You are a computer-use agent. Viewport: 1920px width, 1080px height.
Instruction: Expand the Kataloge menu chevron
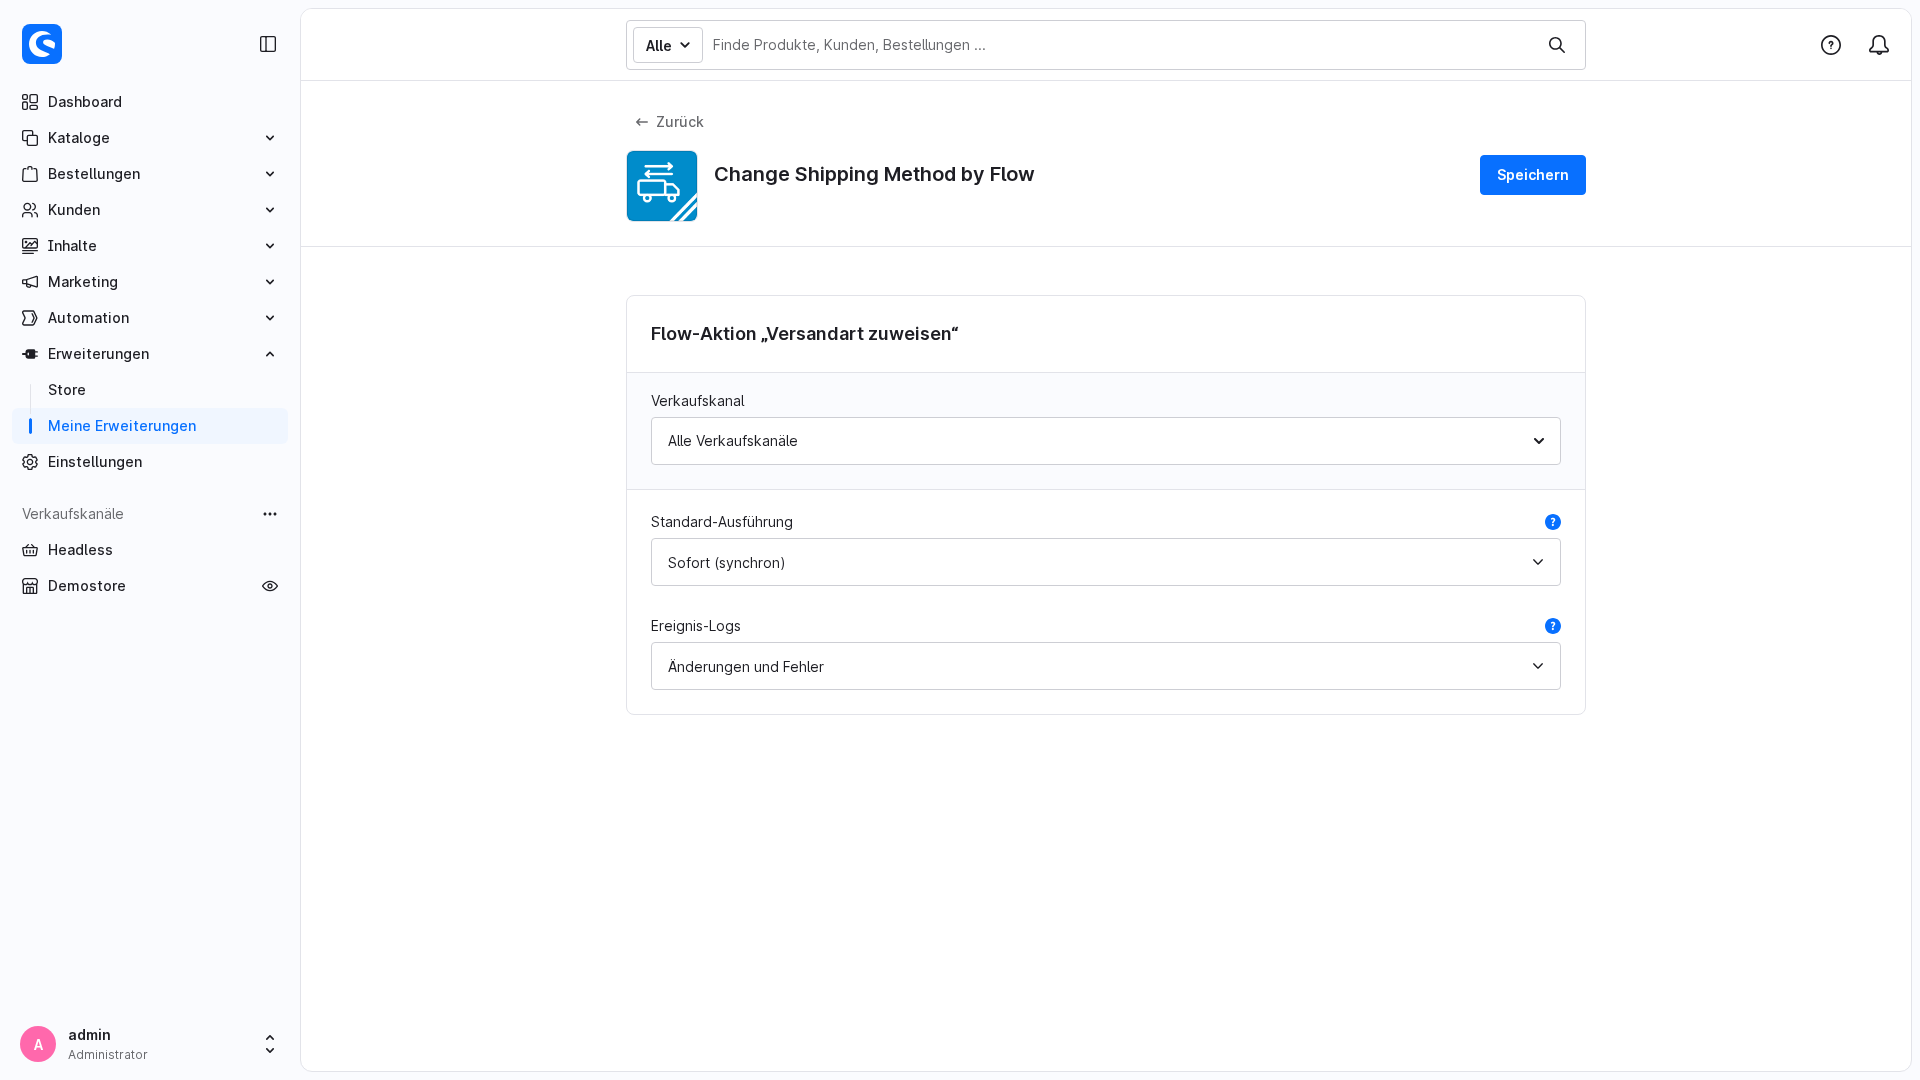click(x=270, y=138)
